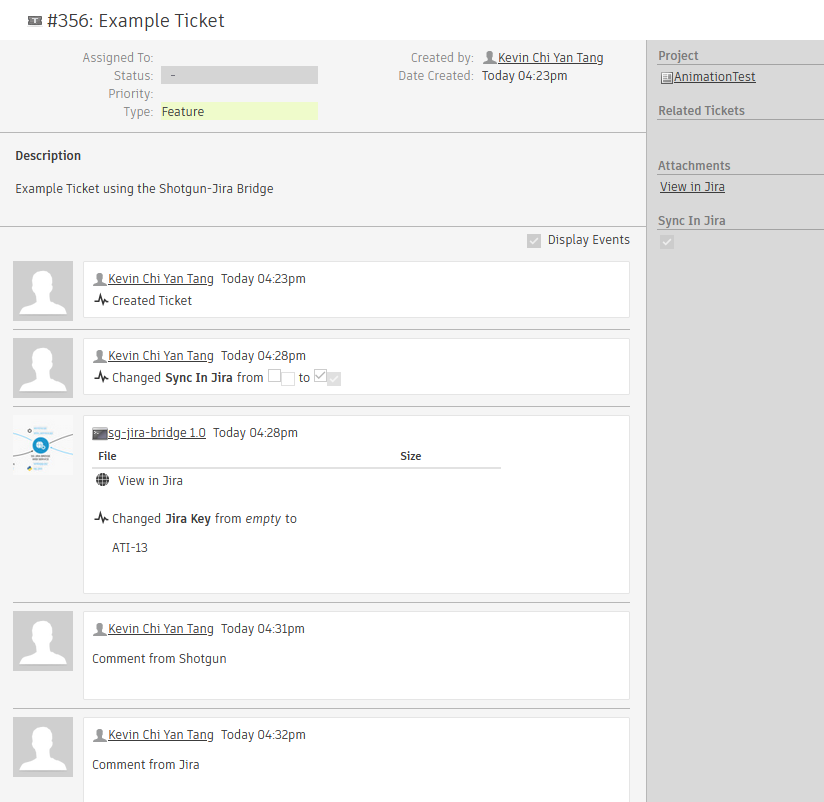Click the pulse icon beside Changed Jira Key
Viewport: 824px width, 802px height.
coord(101,518)
